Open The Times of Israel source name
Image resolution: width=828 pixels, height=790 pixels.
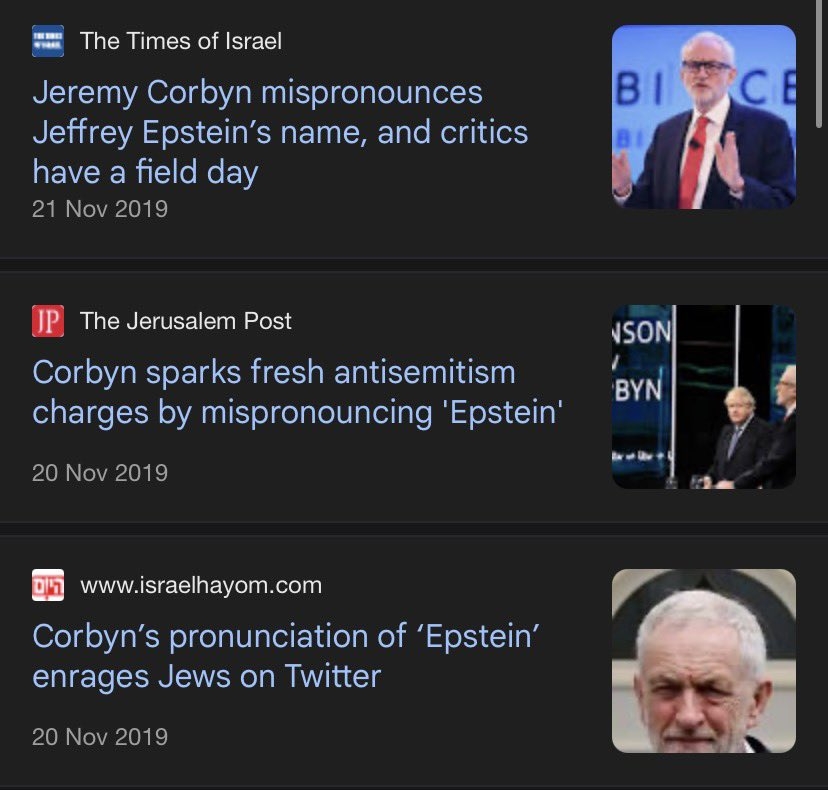[180, 41]
